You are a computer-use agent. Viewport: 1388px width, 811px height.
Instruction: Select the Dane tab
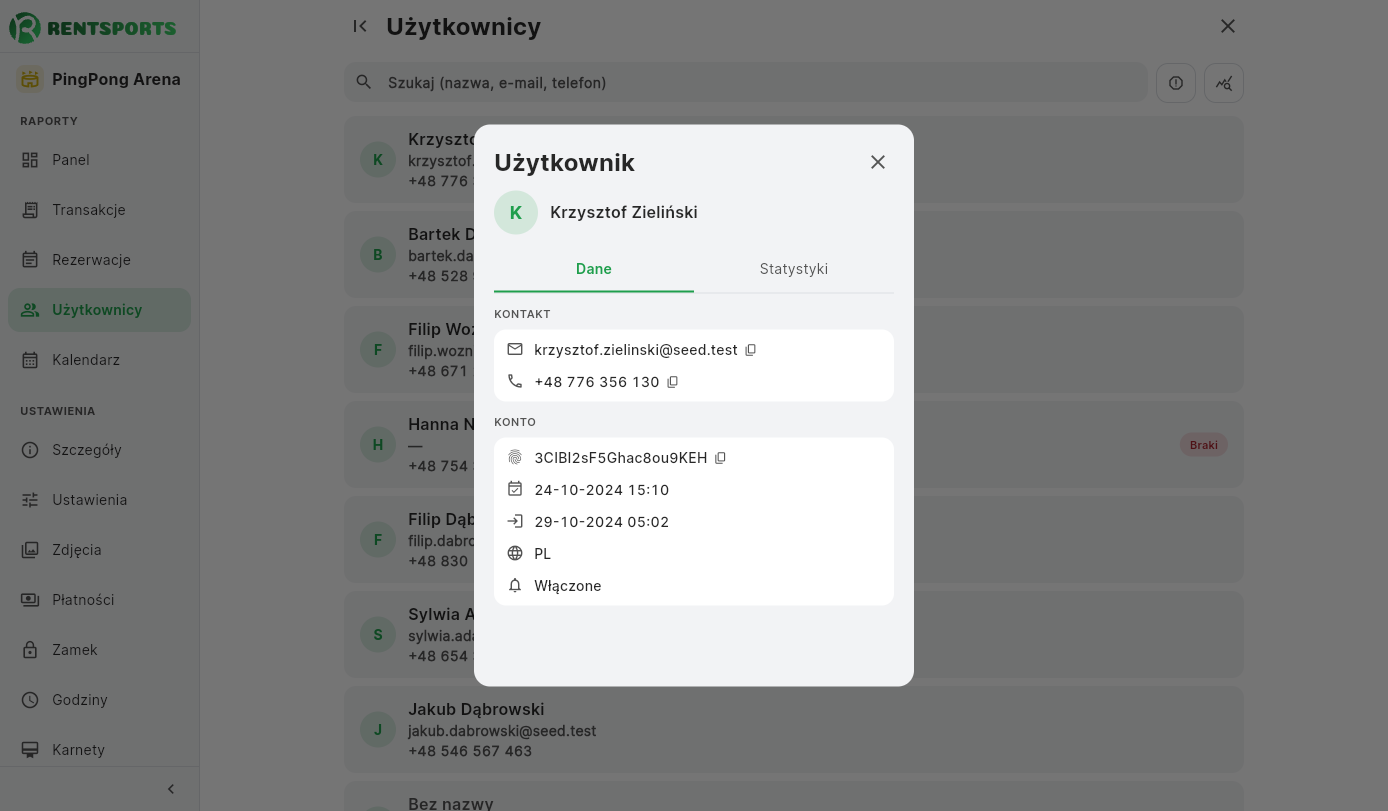pyautogui.click(x=594, y=269)
